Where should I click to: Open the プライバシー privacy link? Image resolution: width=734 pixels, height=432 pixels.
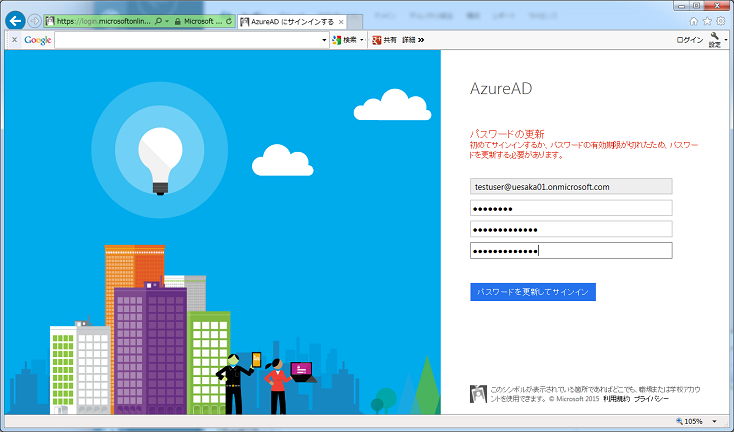[651, 399]
